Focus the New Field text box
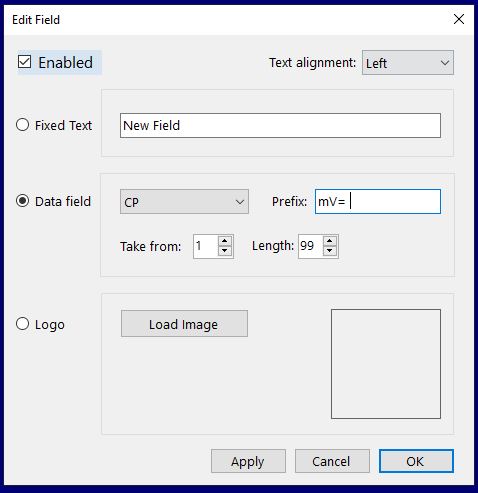 coord(280,125)
